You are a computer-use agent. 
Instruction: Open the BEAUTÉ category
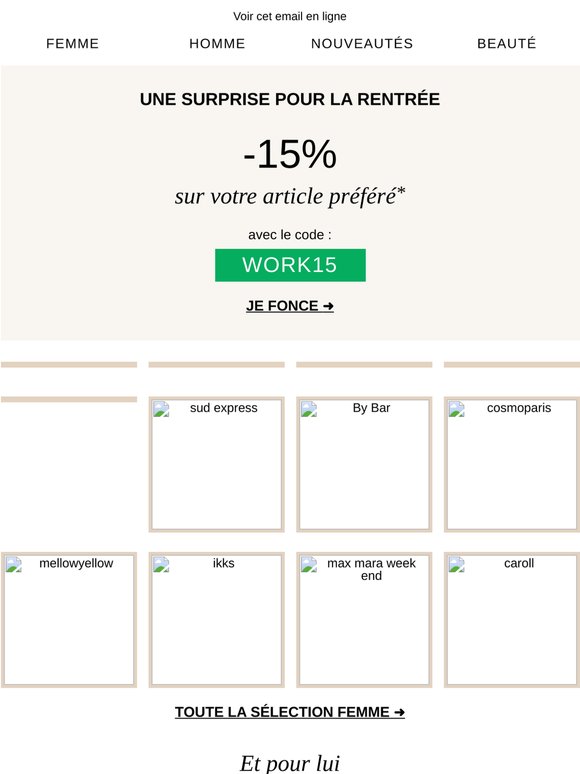506,43
